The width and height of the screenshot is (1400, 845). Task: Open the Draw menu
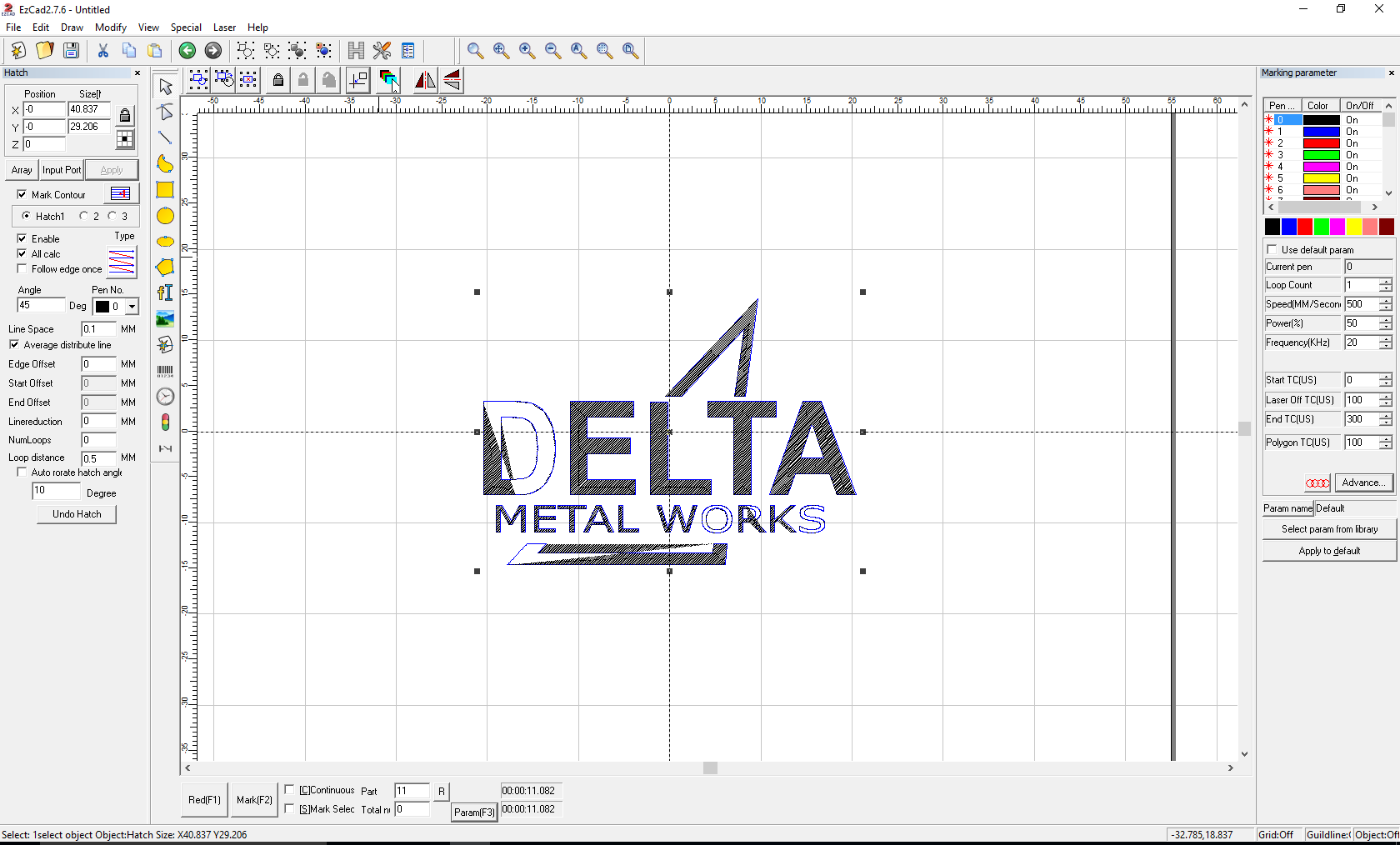pyautogui.click(x=72, y=27)
